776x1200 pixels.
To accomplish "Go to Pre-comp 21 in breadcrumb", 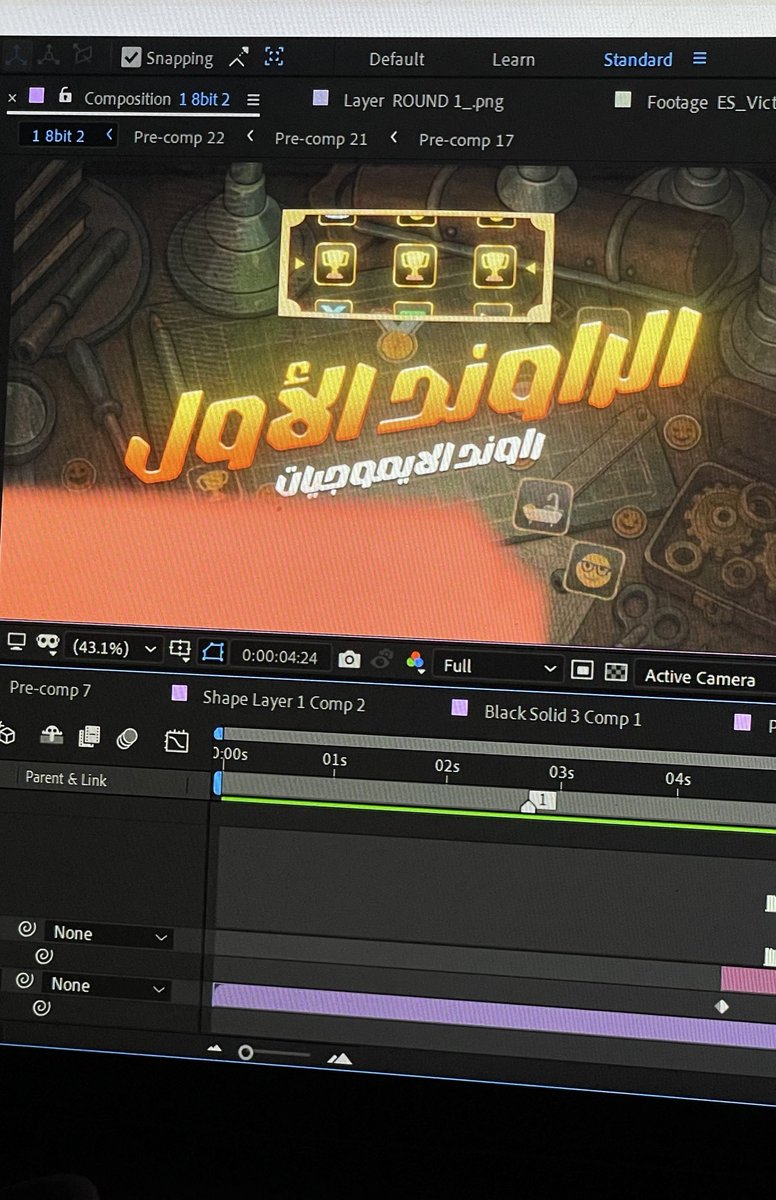I will pyautogui.click(x=321, y=139).
